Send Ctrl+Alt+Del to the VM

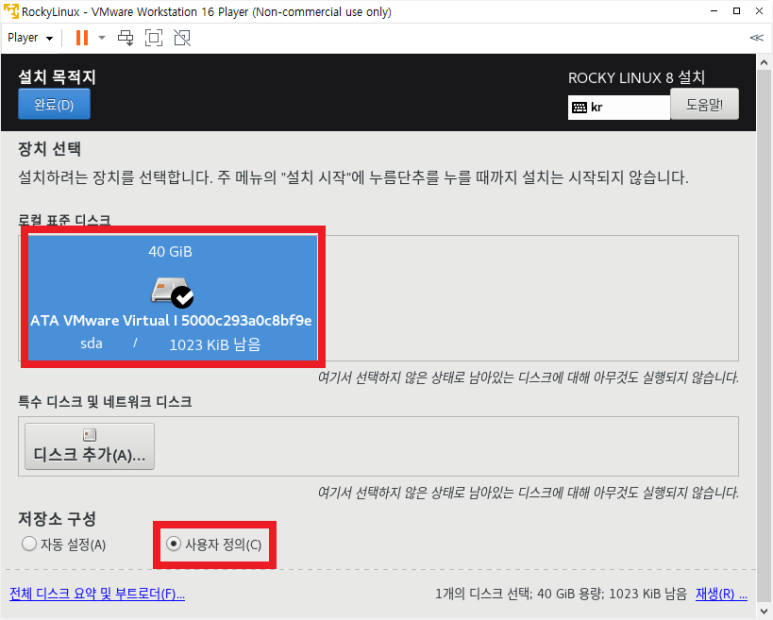tap(125, 38)
